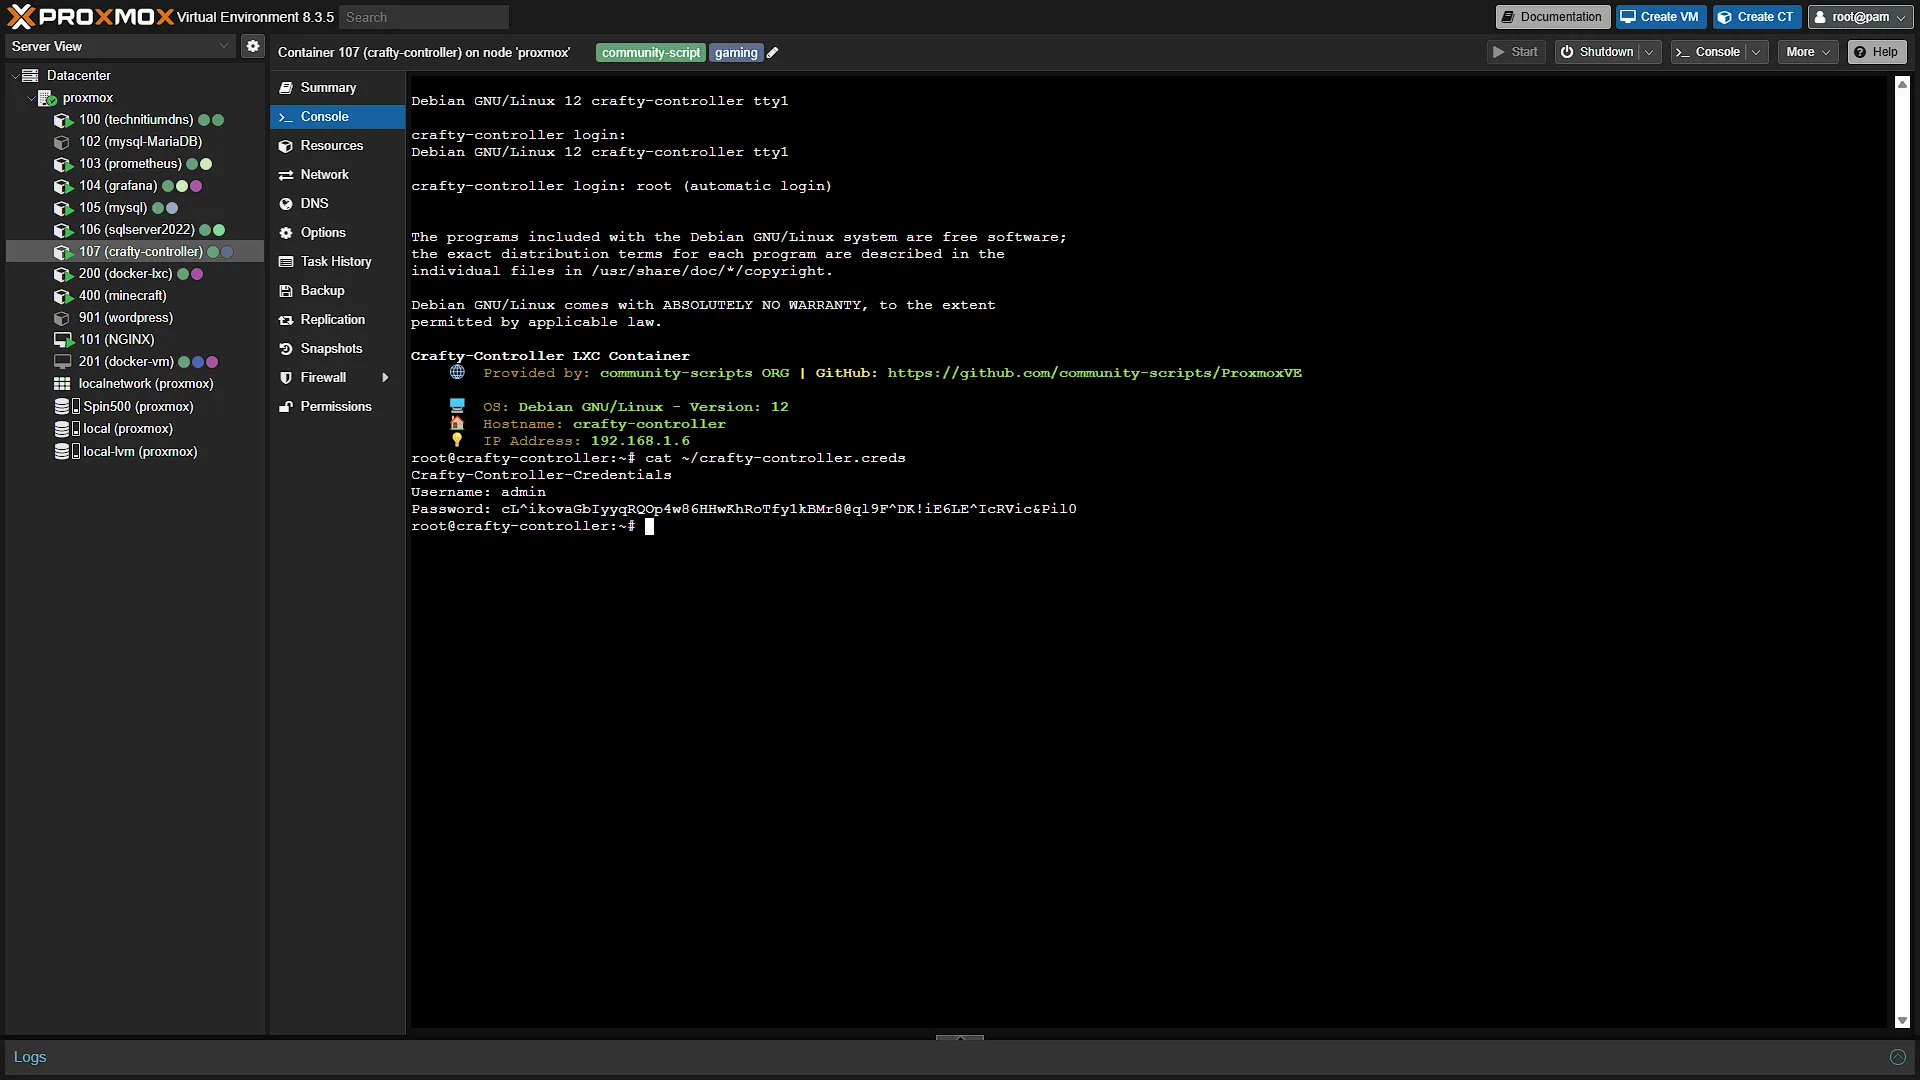Screen dimensions: 1920x1080
Task: Open localnetwork (proxmox) SDN zone
Action: 145,384
